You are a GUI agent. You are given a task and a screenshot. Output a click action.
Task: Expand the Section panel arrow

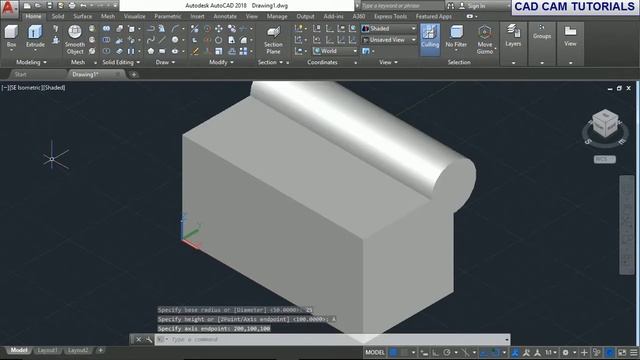[281, 62]
